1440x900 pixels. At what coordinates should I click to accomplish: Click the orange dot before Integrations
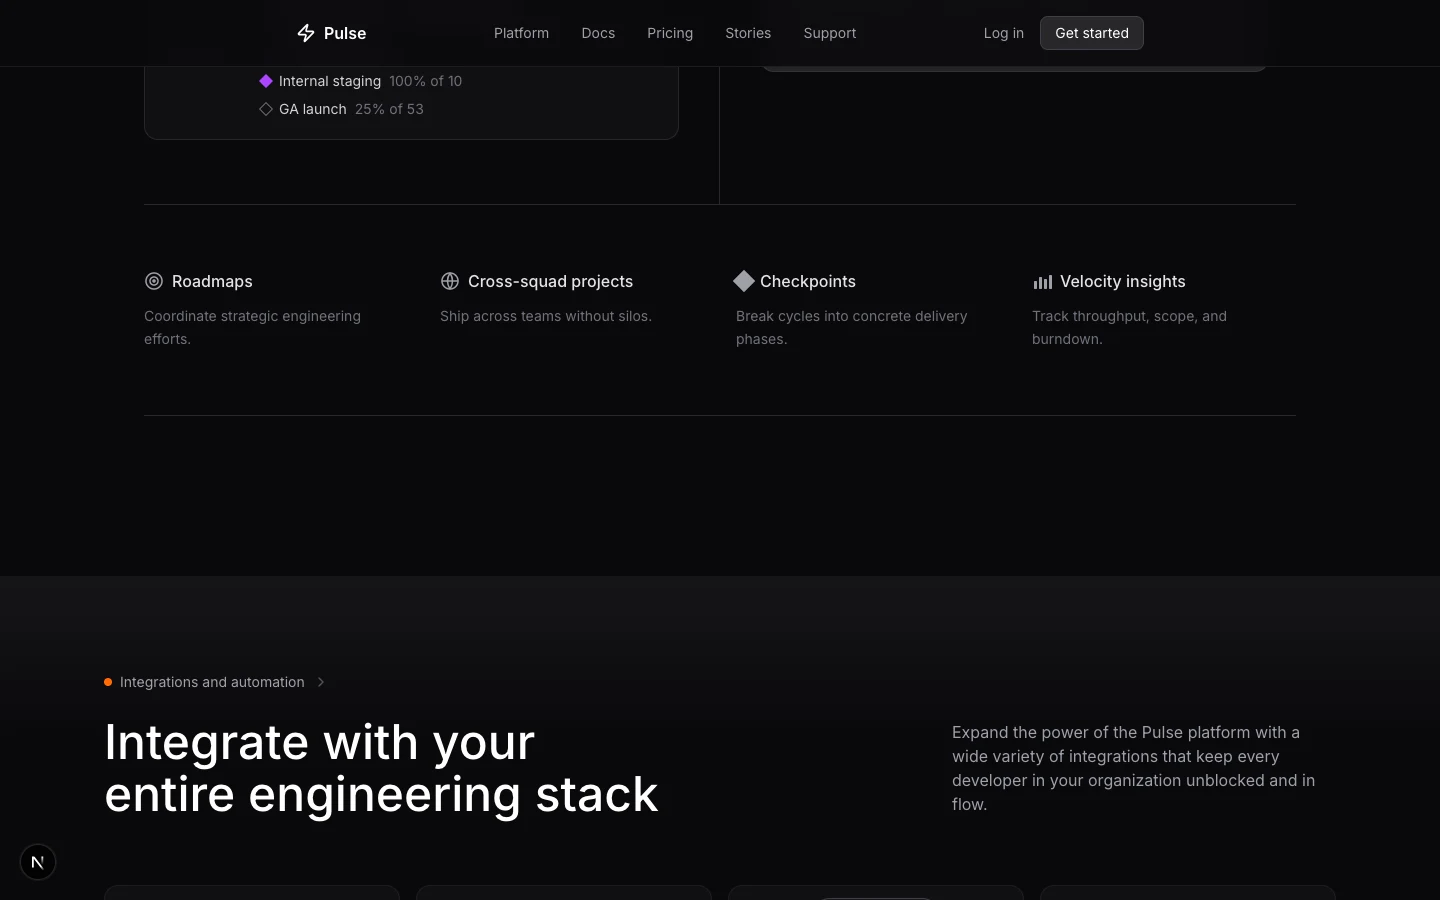[x=108, y=682]
